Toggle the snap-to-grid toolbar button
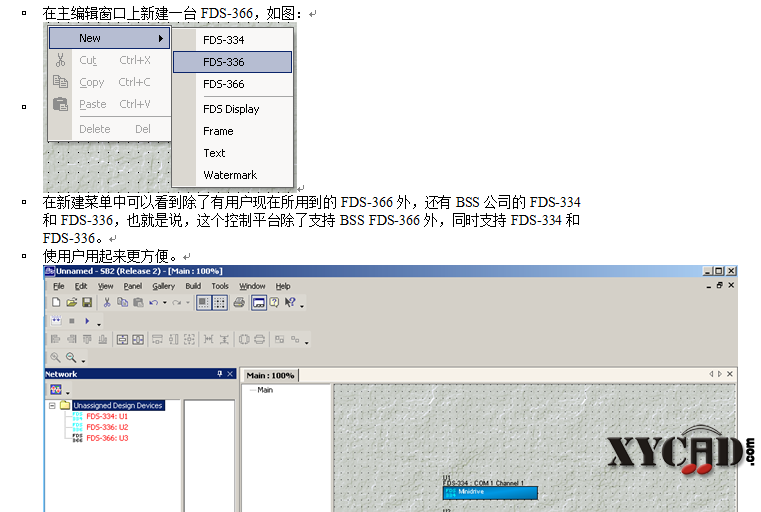Image resolution: width=761 pixels, height=512 pixels. click(x=203, y=302)
